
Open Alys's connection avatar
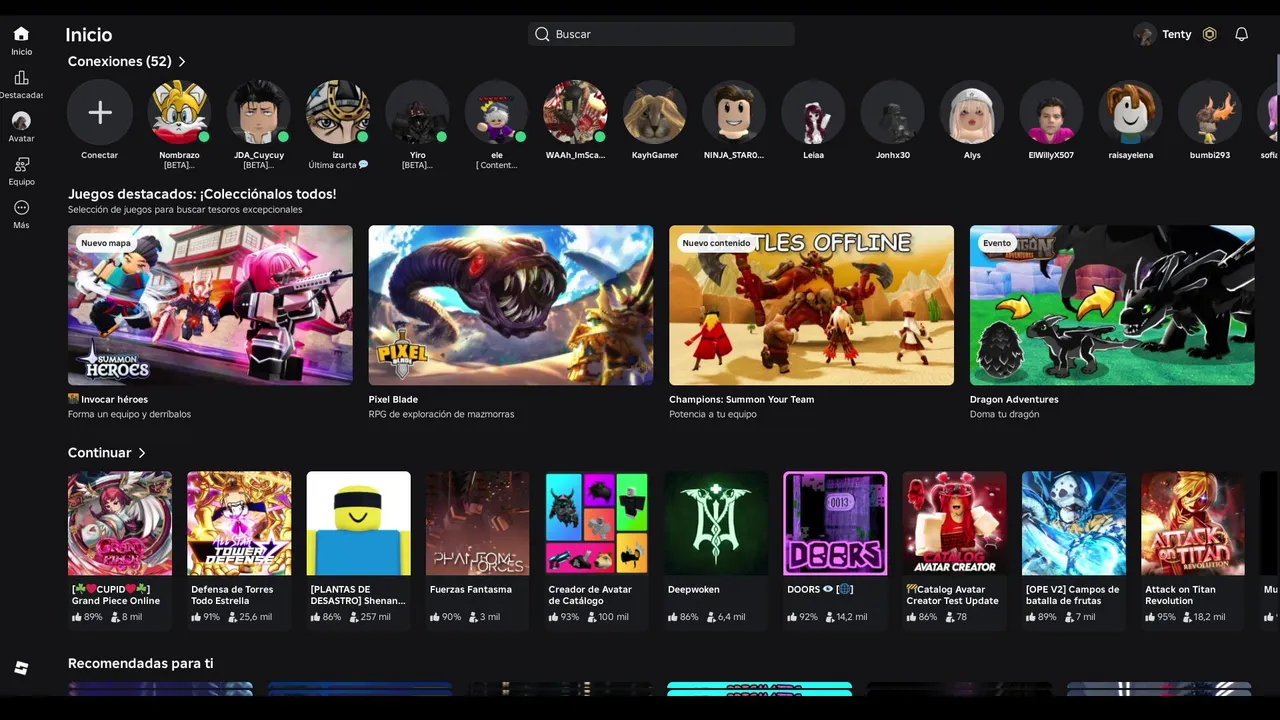(x=972, y=112)
